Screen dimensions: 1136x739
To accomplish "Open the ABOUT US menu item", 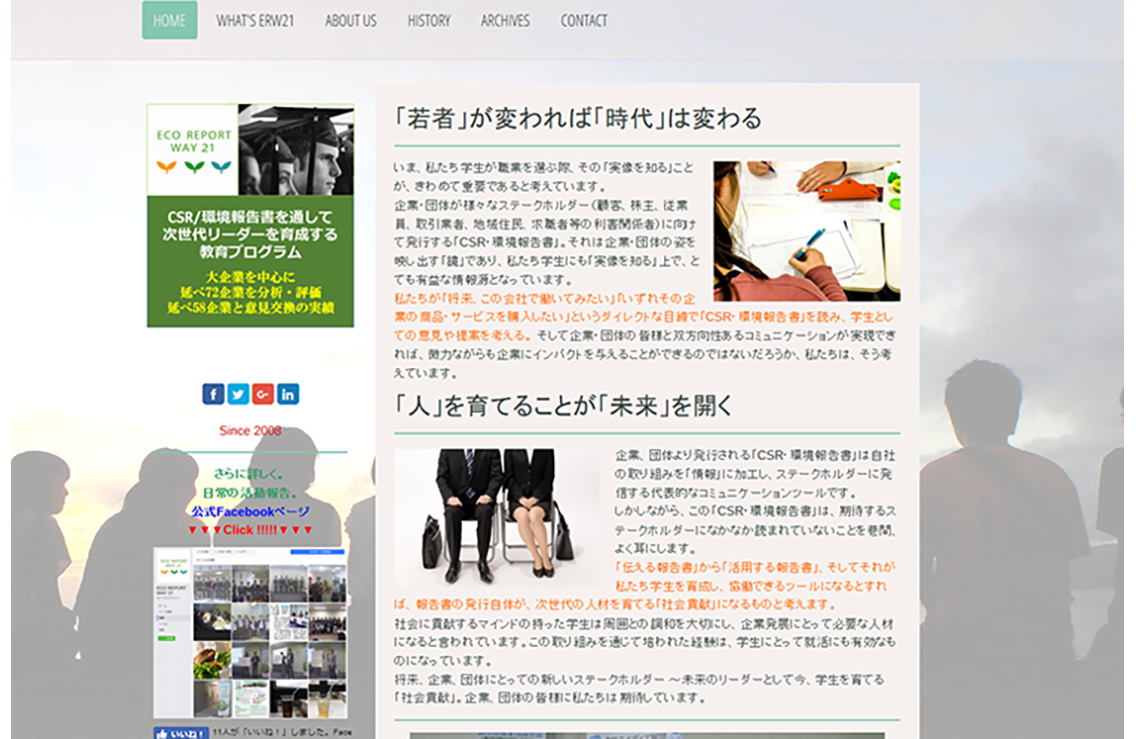I will pos(351,20).
